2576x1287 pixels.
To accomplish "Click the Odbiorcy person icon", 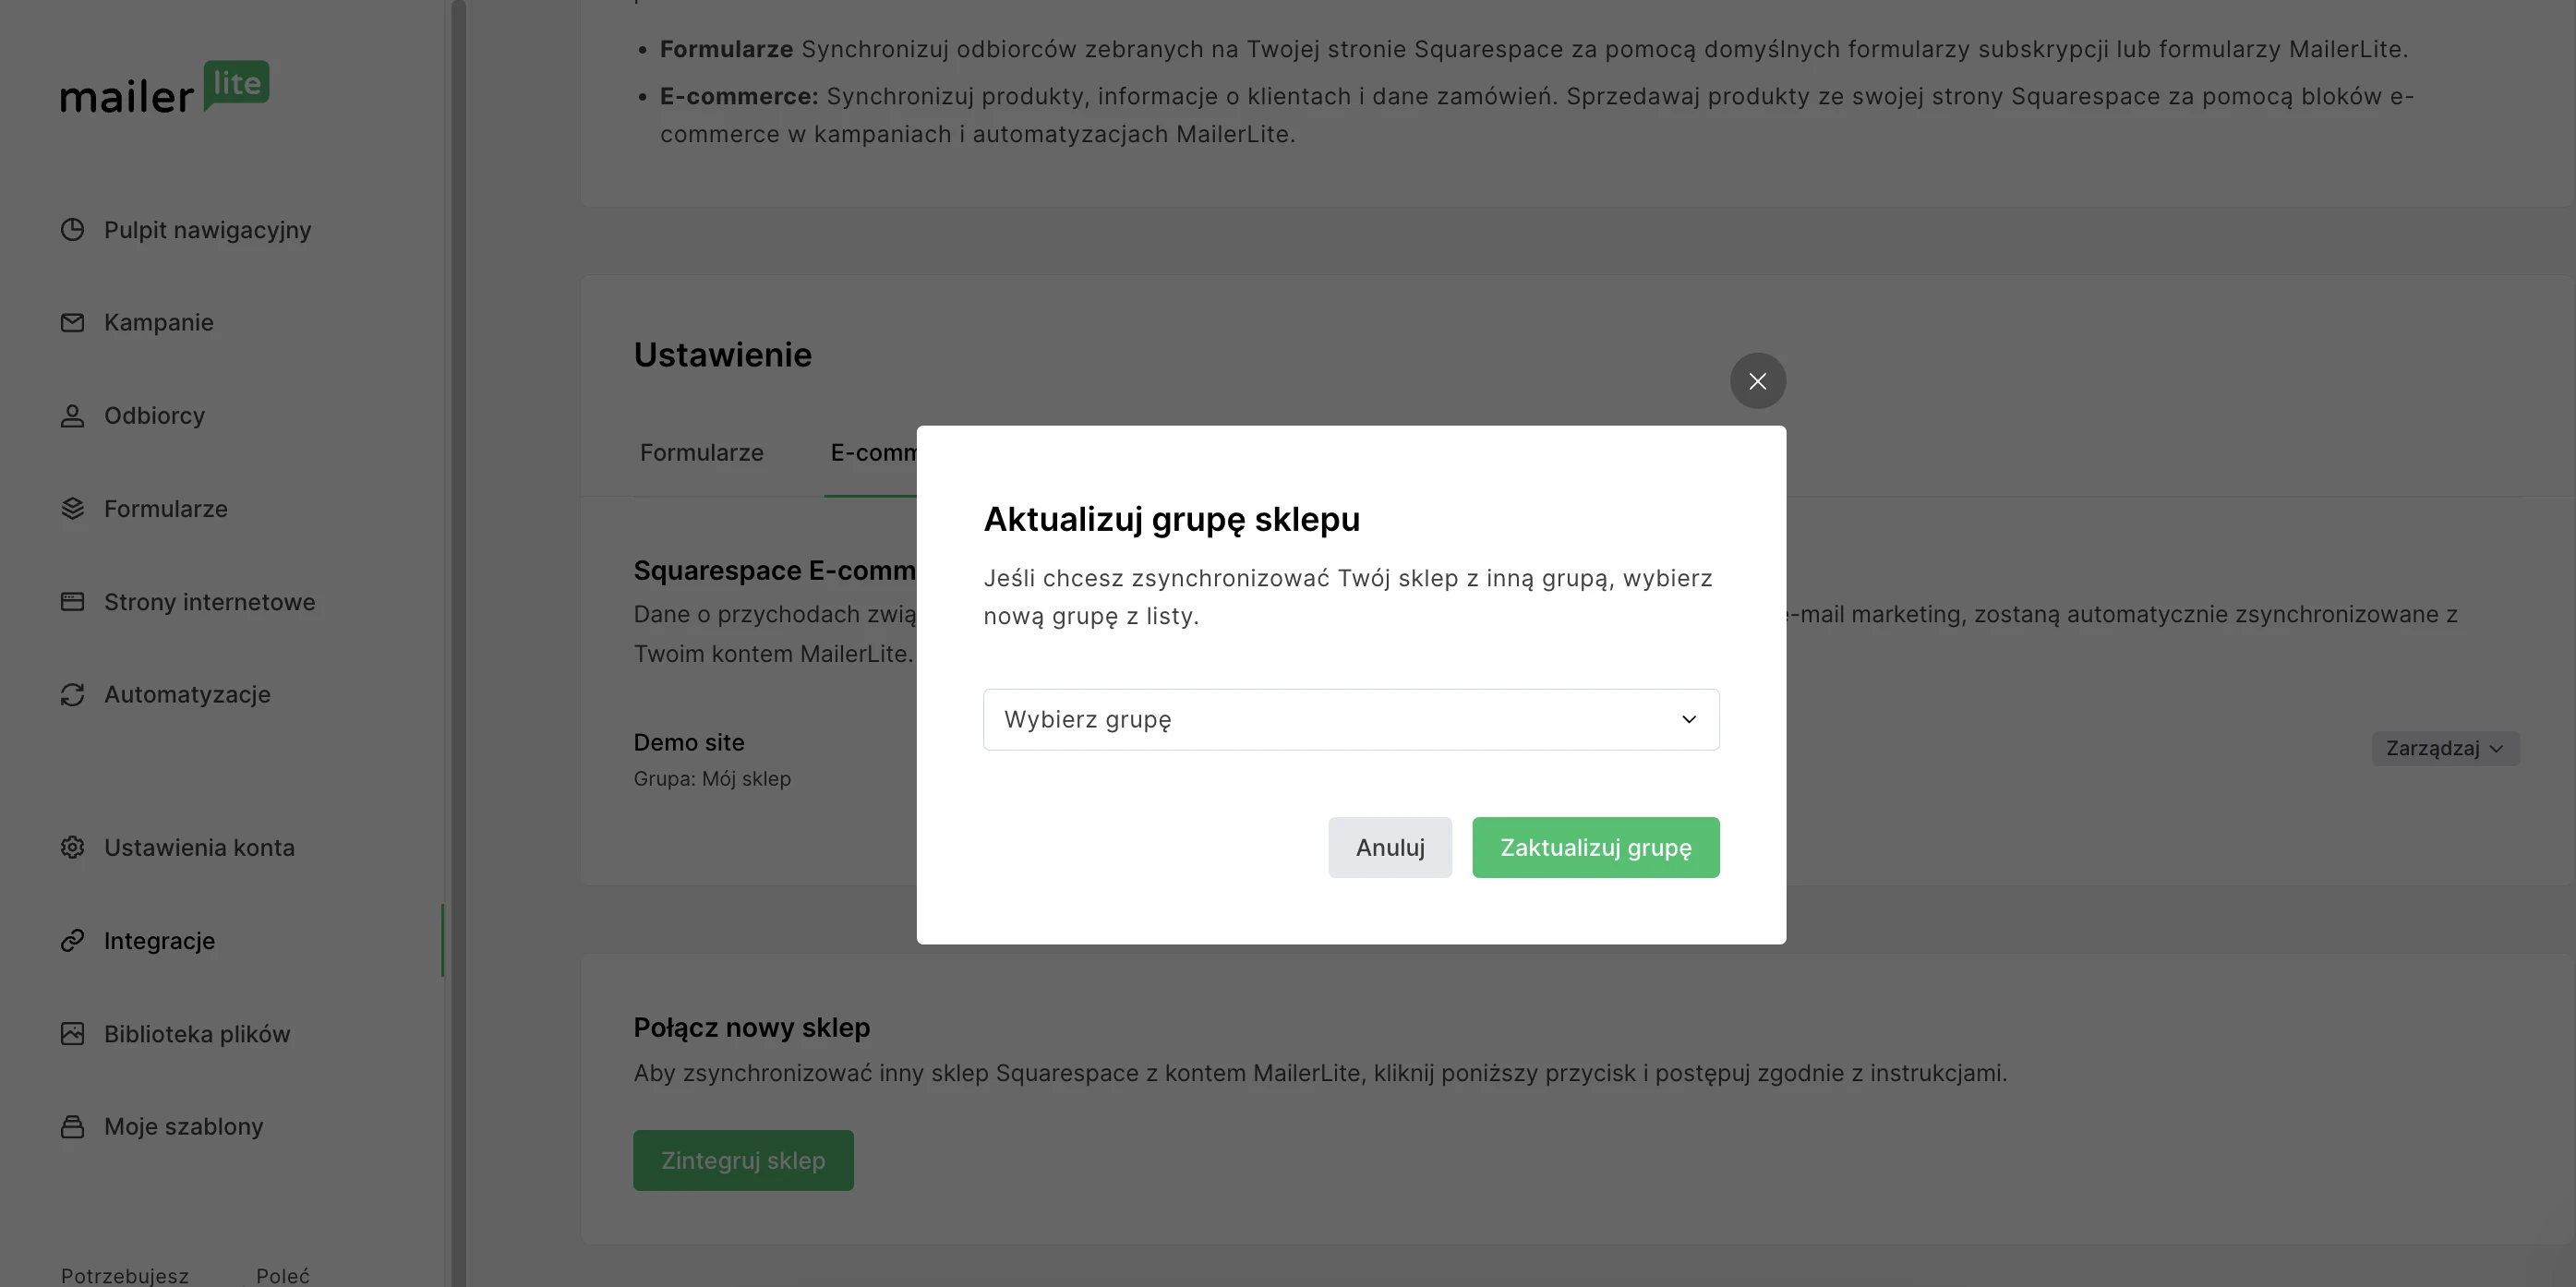I will tap(72, 416).
